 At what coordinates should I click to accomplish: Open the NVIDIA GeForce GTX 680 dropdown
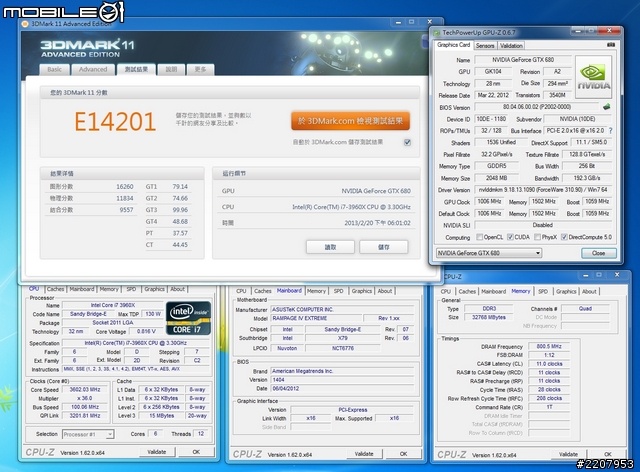(489, 253)
